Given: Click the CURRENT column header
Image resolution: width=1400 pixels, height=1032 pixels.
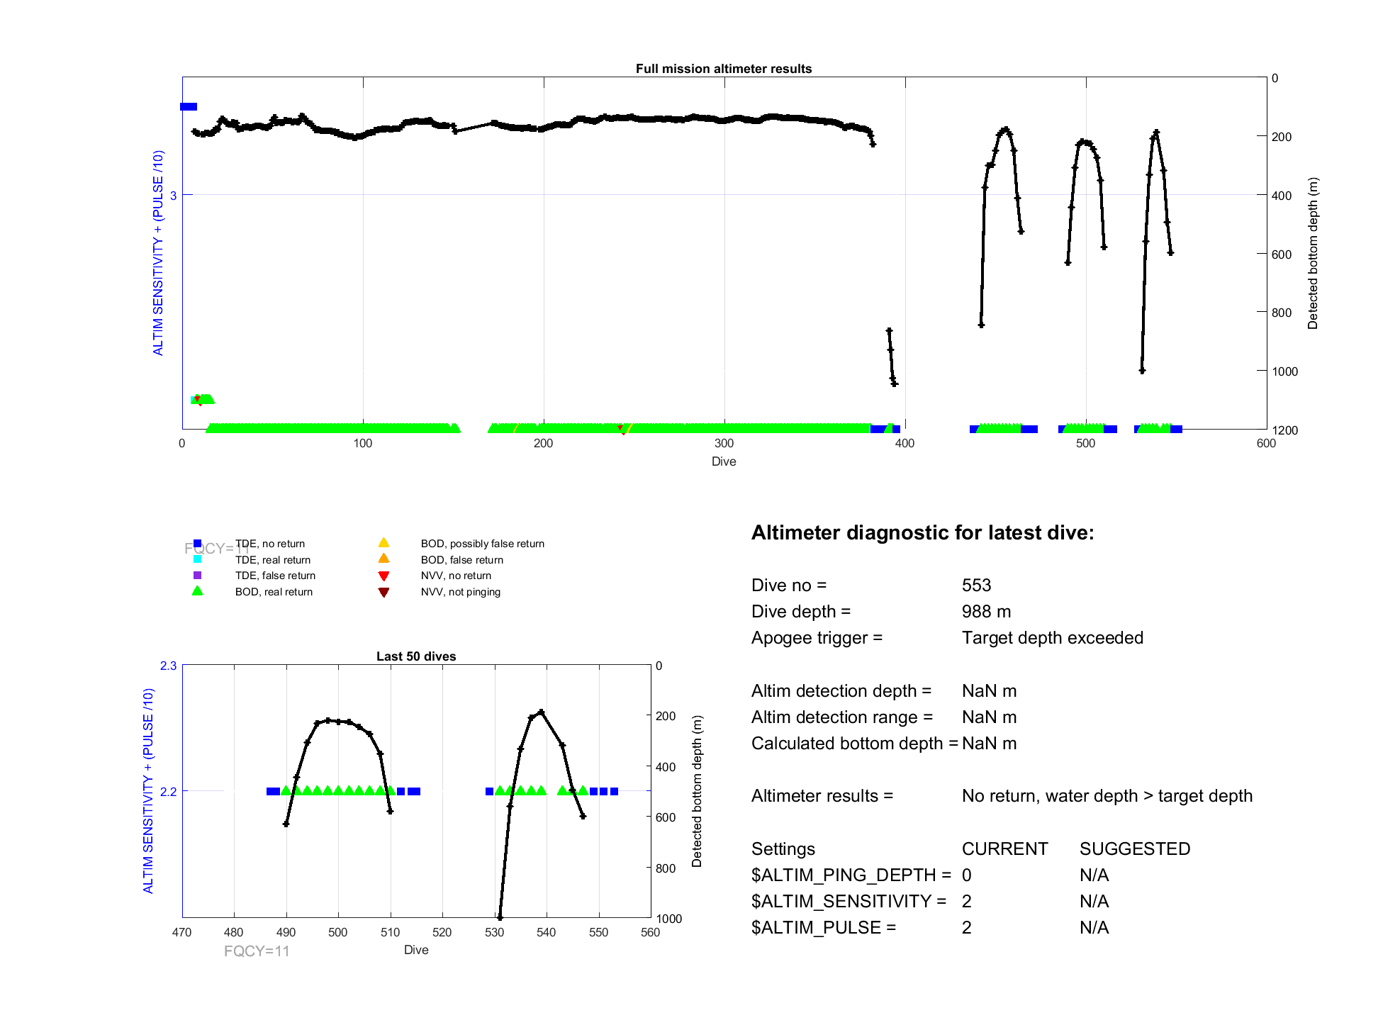Looking at the screenshot, I should tap(1005, 849).
